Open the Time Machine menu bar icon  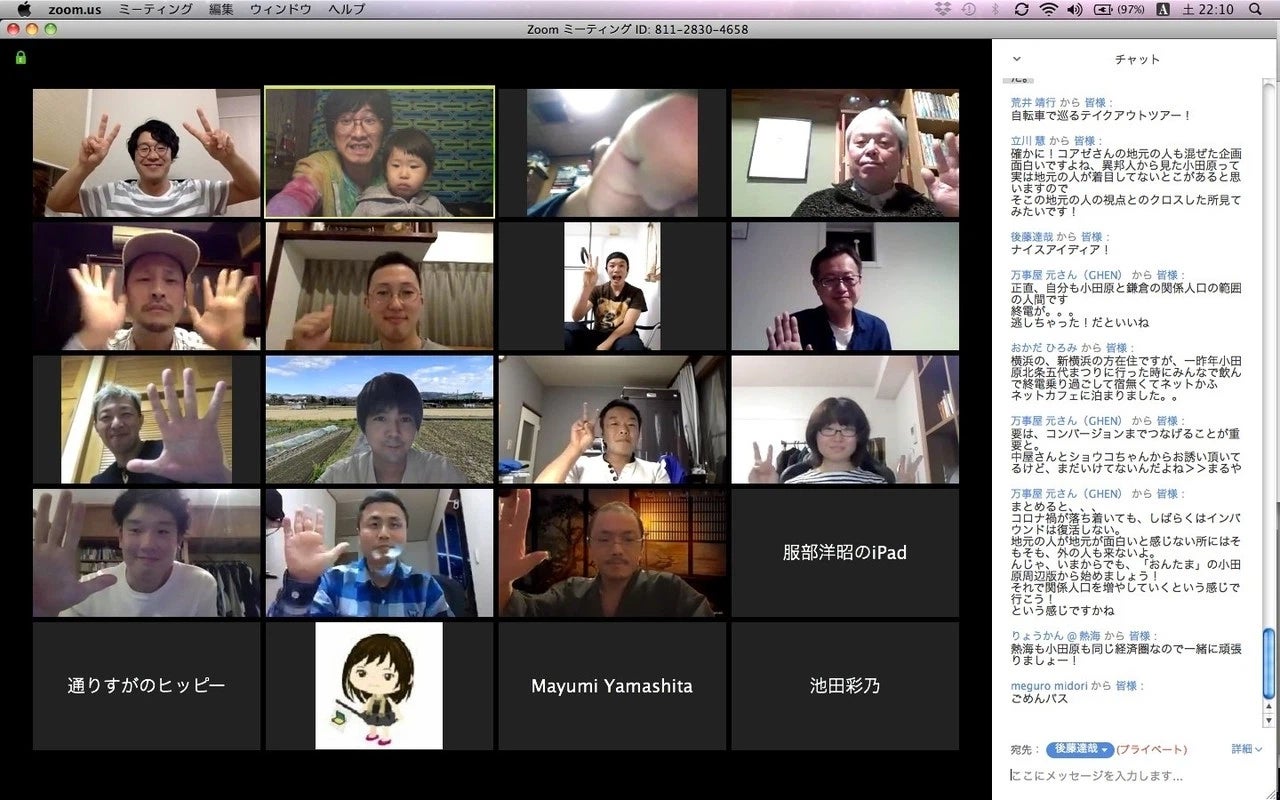(968, 9)
